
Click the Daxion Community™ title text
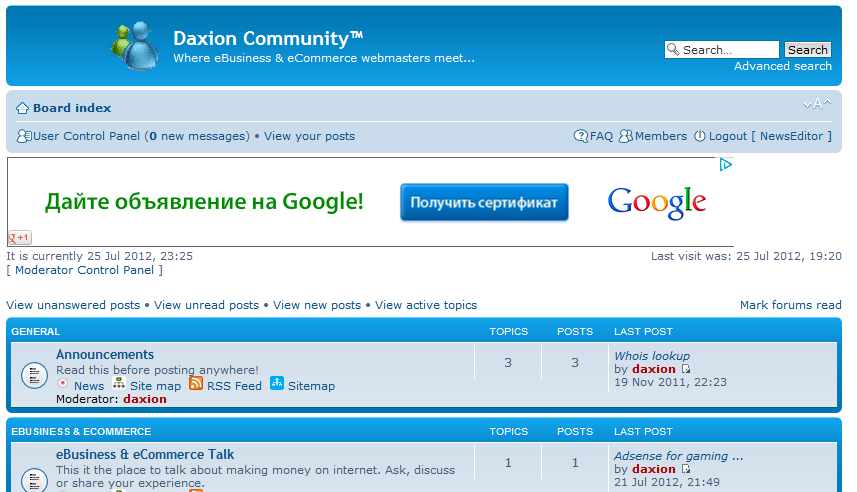pyautogui.click(x=268, y=39)
